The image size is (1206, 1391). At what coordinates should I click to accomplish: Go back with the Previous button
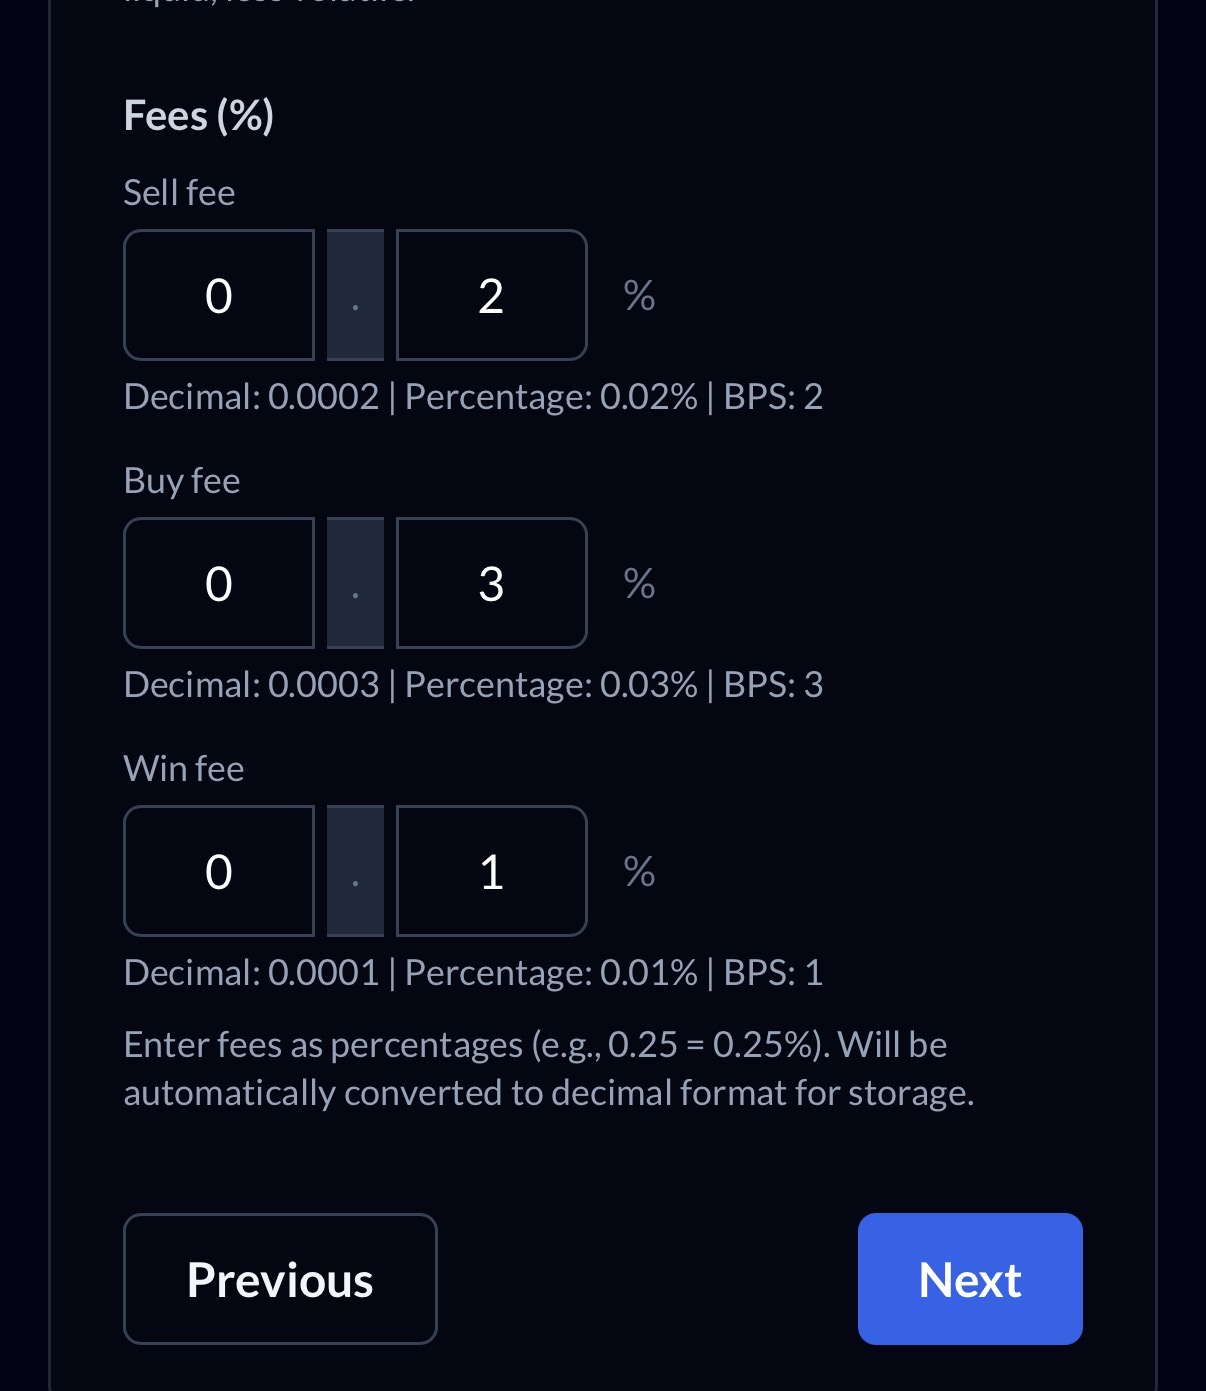click(x=280, y=1279)
